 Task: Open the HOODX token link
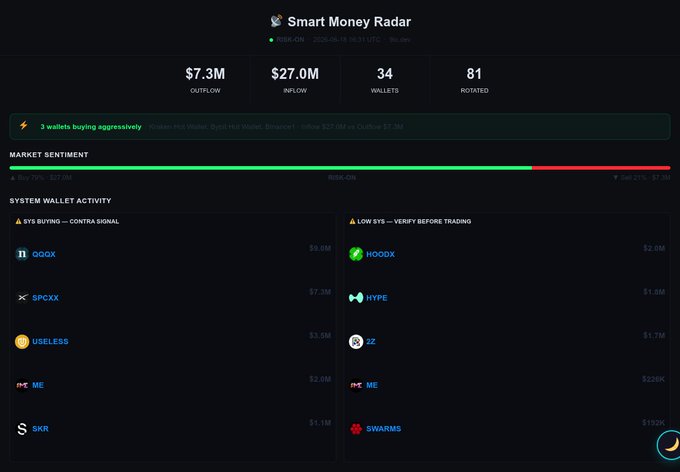[380, 254]
